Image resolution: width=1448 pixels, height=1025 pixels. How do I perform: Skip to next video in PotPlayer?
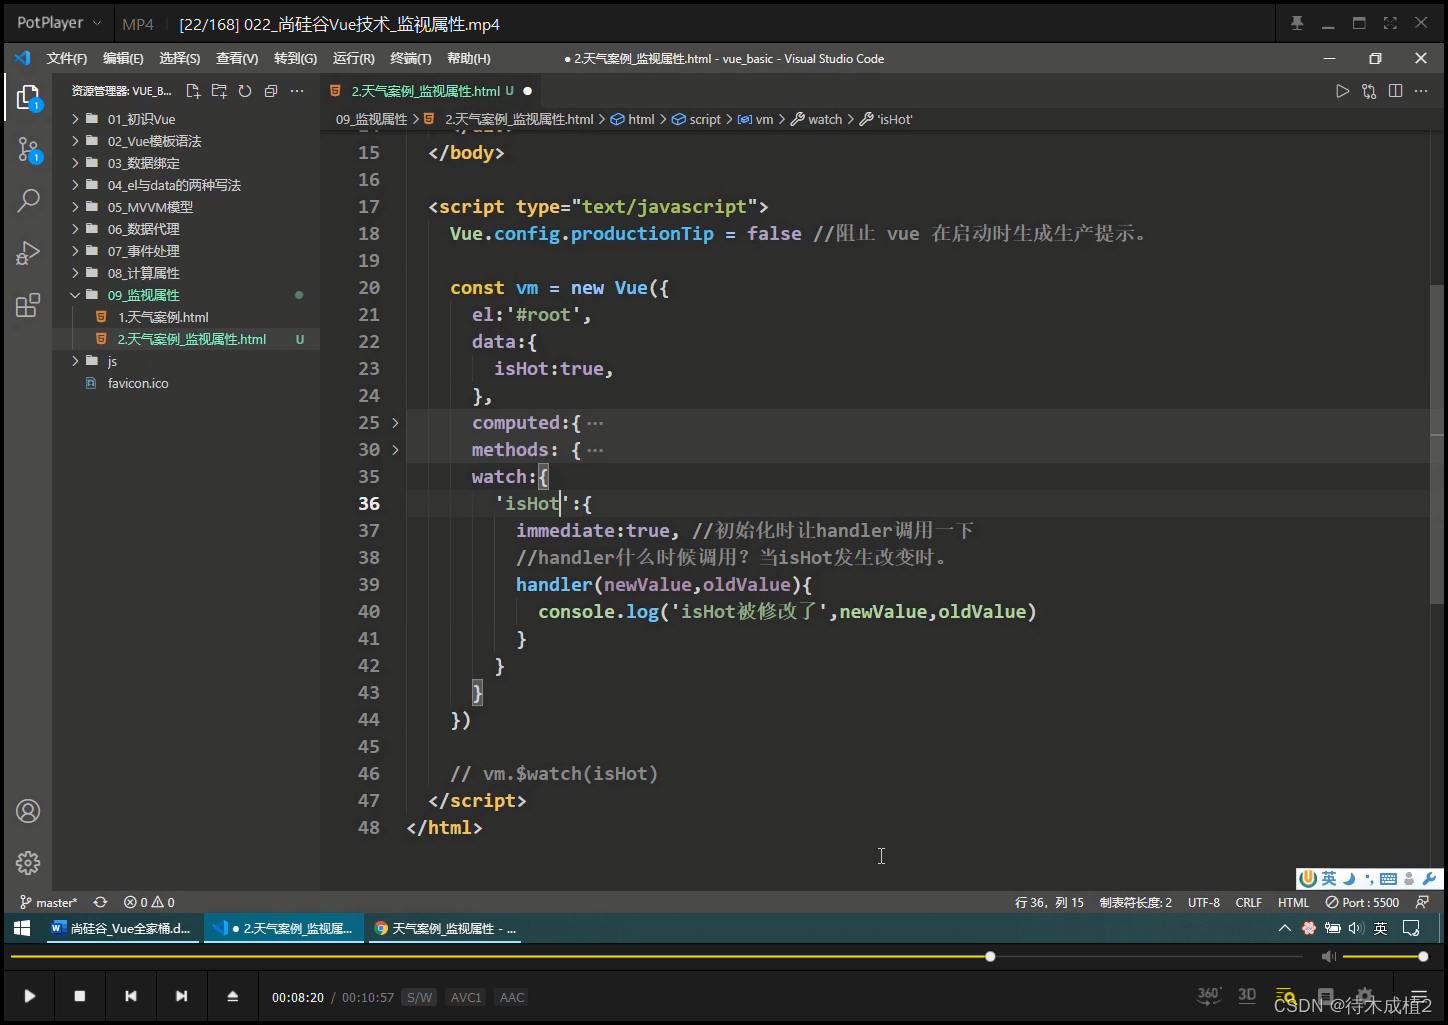pyautogui.click(x=181, y=996)
